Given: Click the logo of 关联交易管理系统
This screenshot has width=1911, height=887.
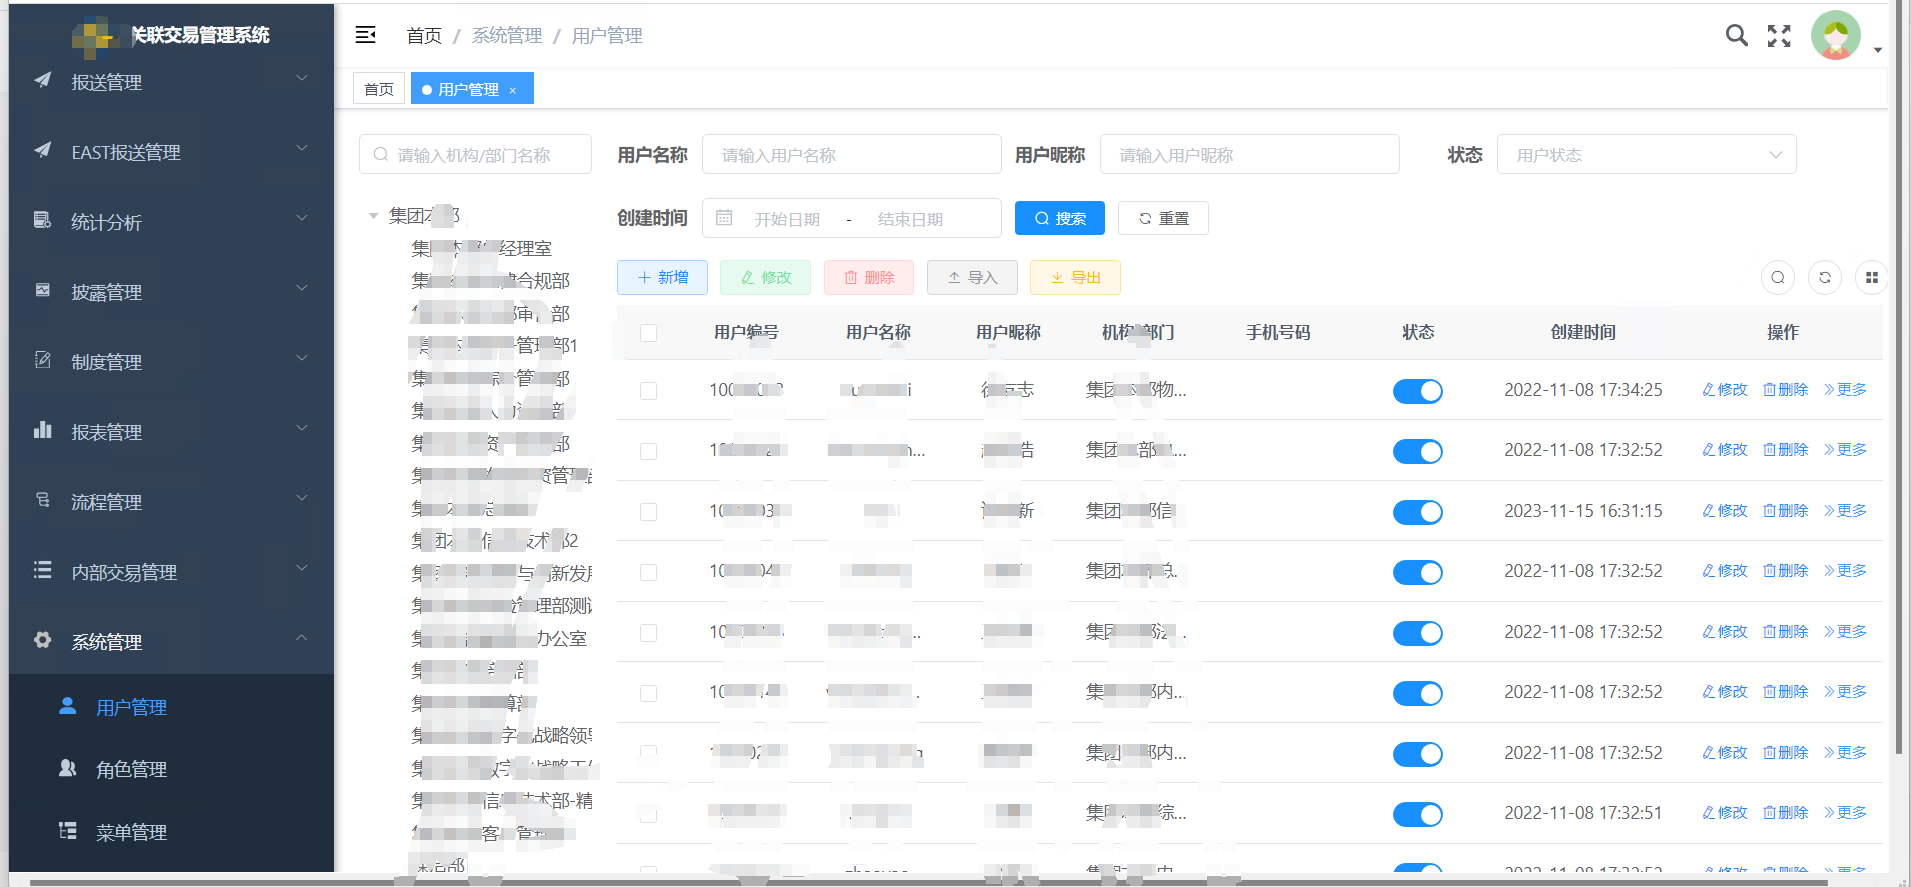Looking at the screenshot, I should coord(97,36).
